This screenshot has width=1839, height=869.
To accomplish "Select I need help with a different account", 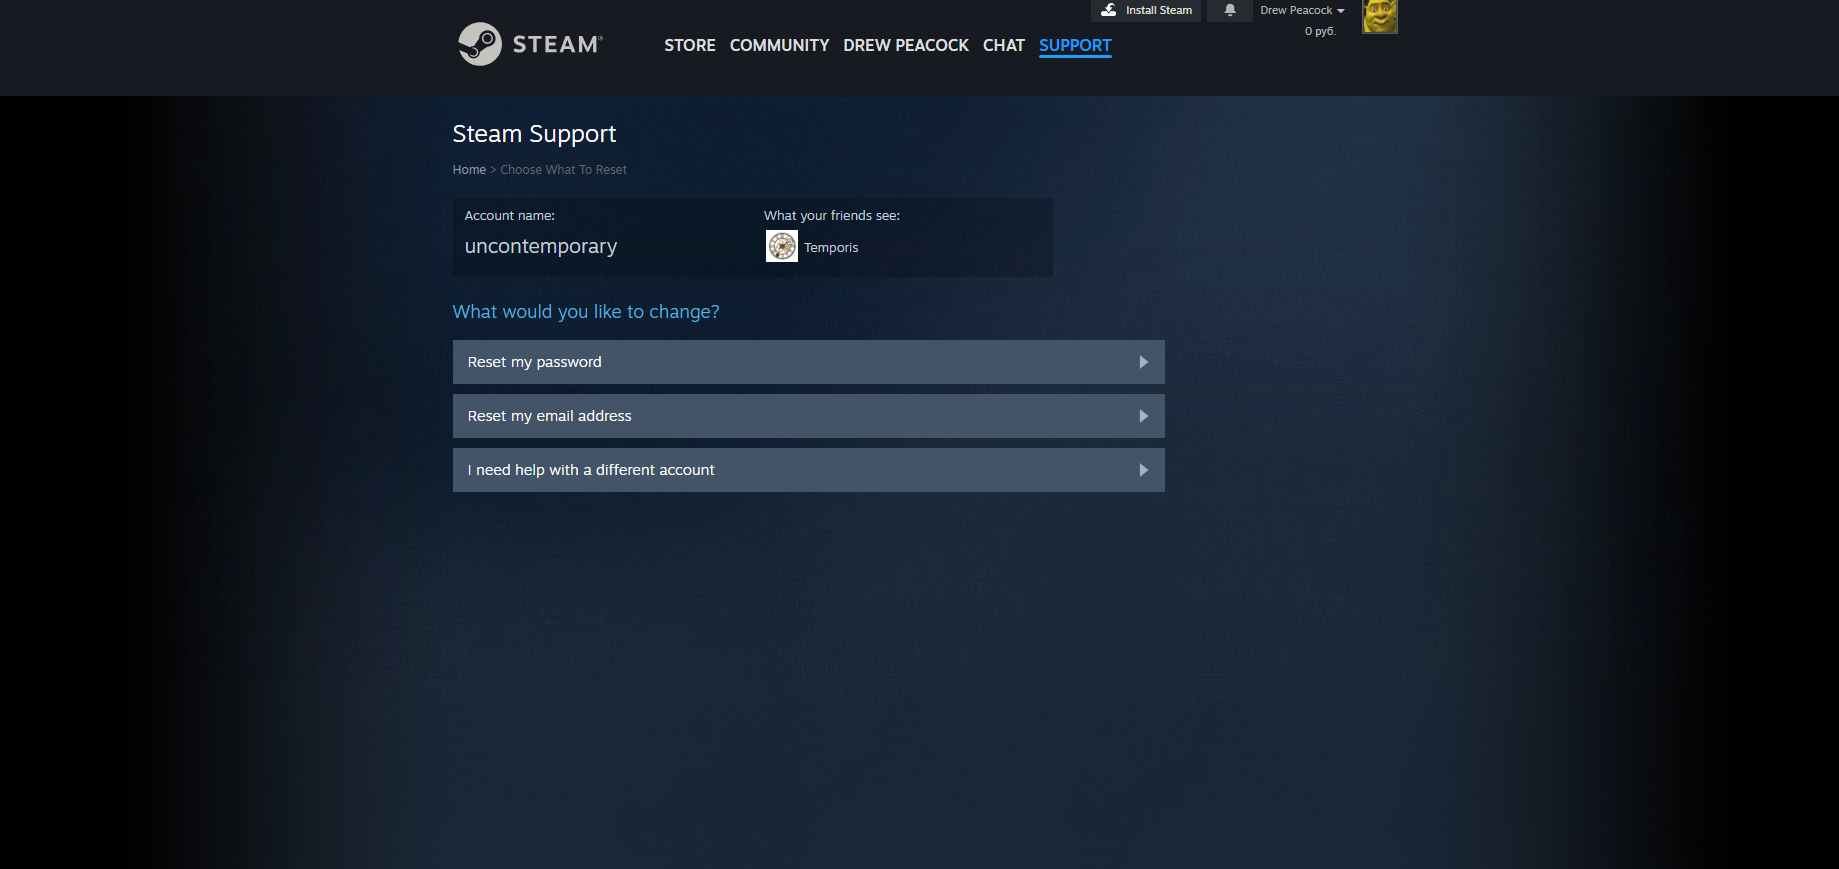I will click(x=809, y=470).
